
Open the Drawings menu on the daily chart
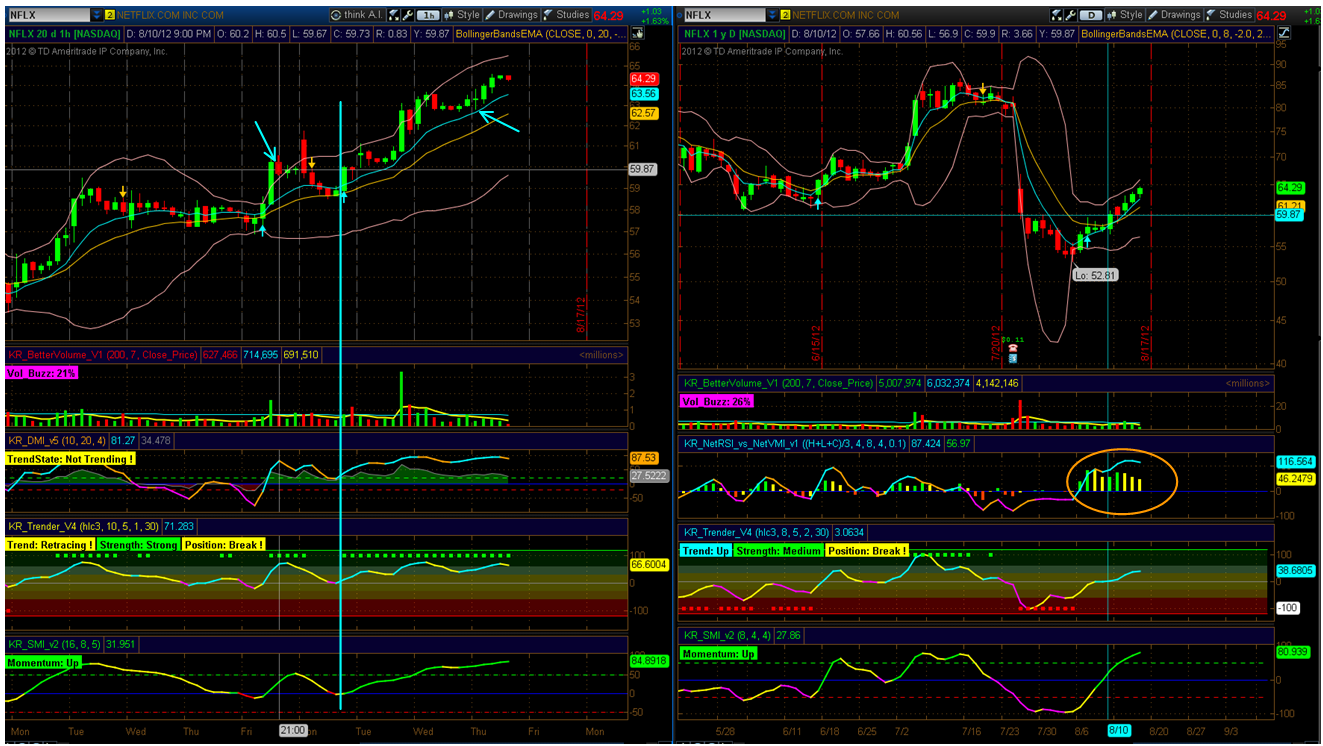coord(1174,15)
